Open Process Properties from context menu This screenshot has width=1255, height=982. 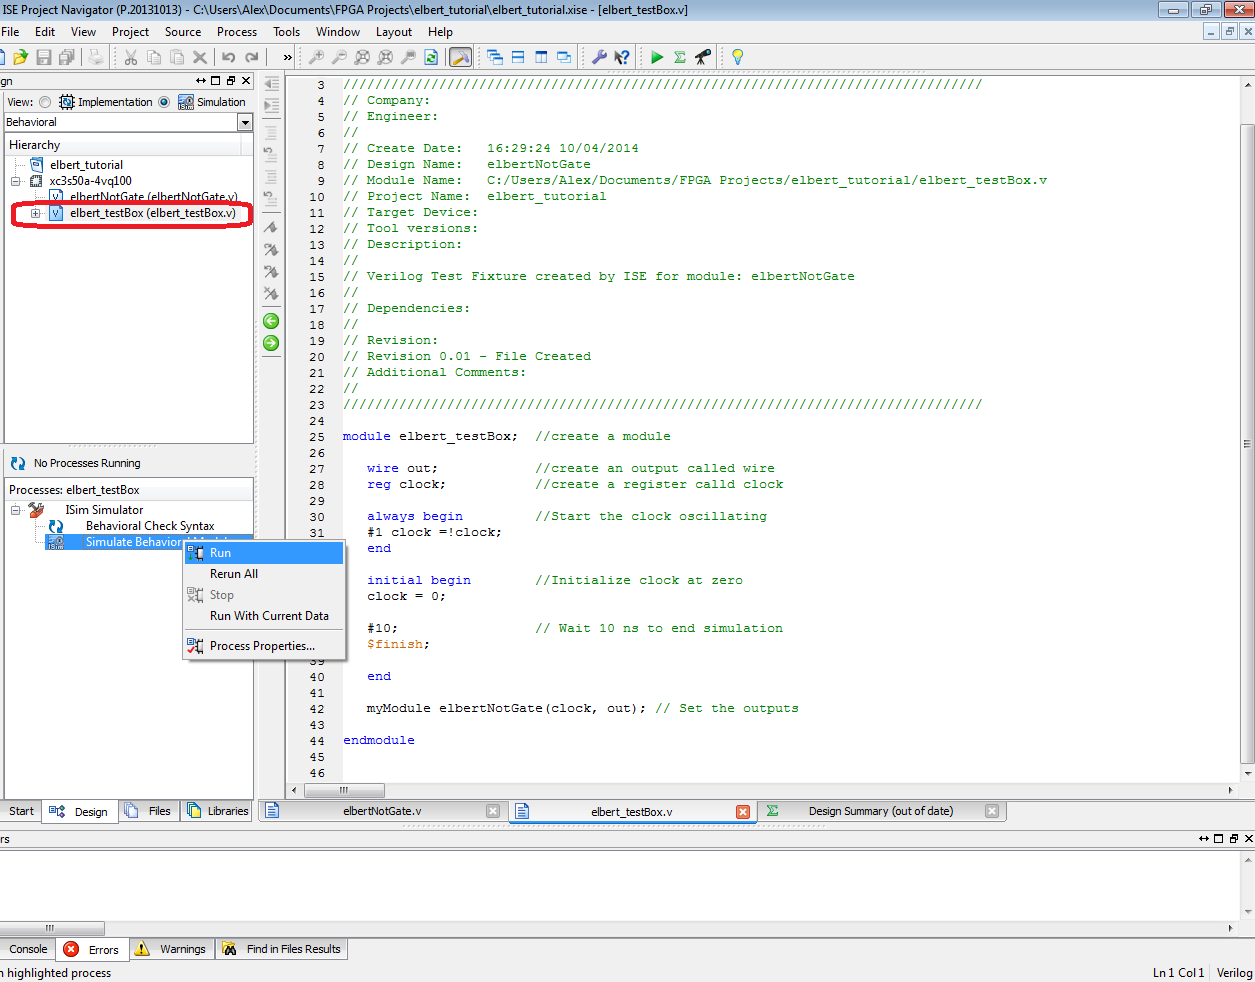(x=264, y=646)
